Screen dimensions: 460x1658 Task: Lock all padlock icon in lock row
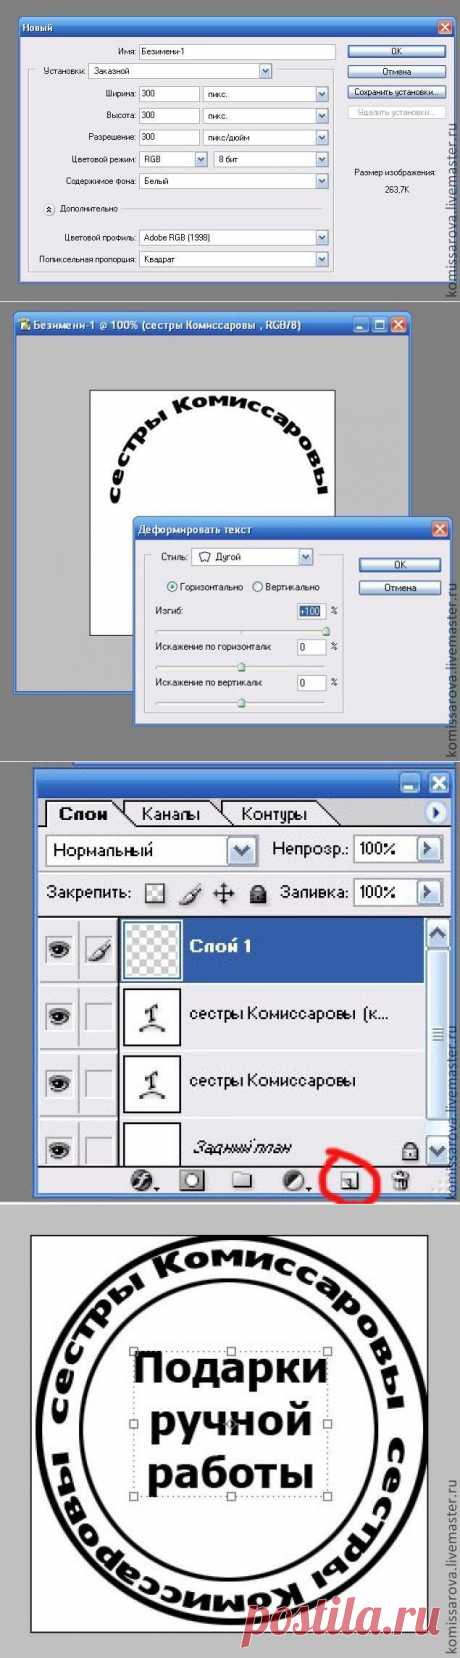pos(257,893)
